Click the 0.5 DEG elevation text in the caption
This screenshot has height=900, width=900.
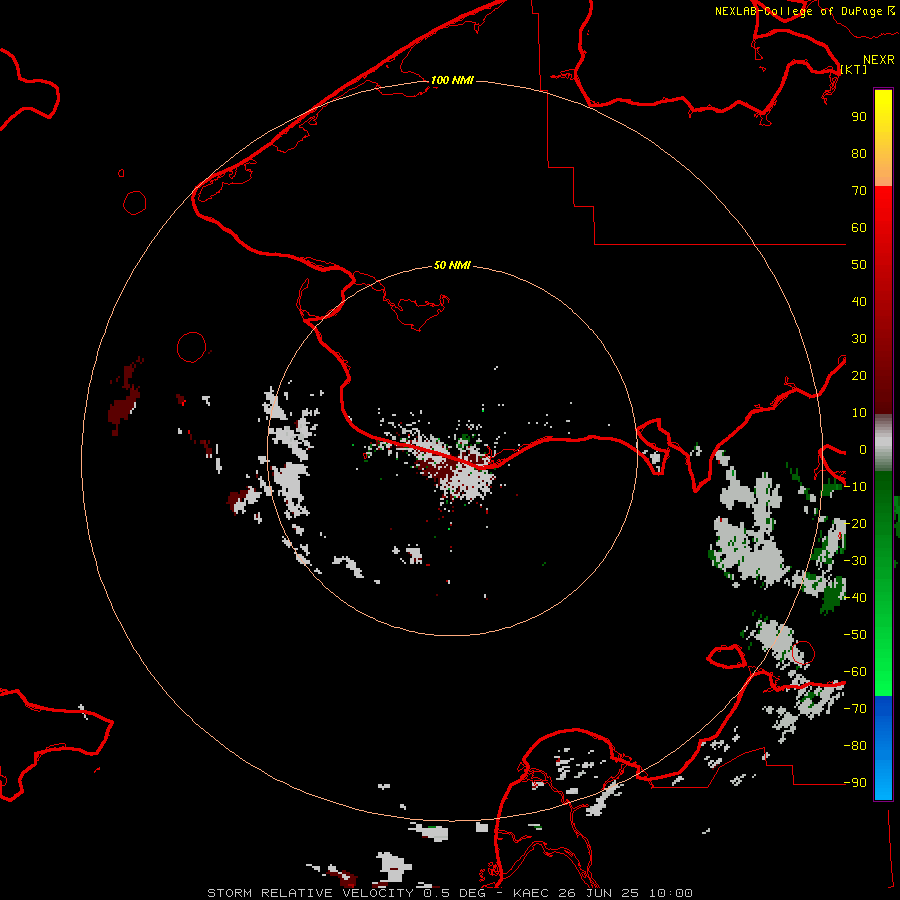(455, 893)
